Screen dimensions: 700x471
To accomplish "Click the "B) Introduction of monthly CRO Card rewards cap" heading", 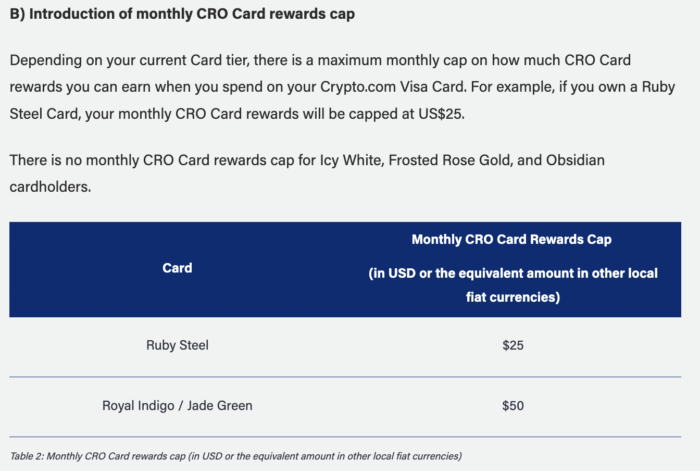I will [x=184, y=15].
